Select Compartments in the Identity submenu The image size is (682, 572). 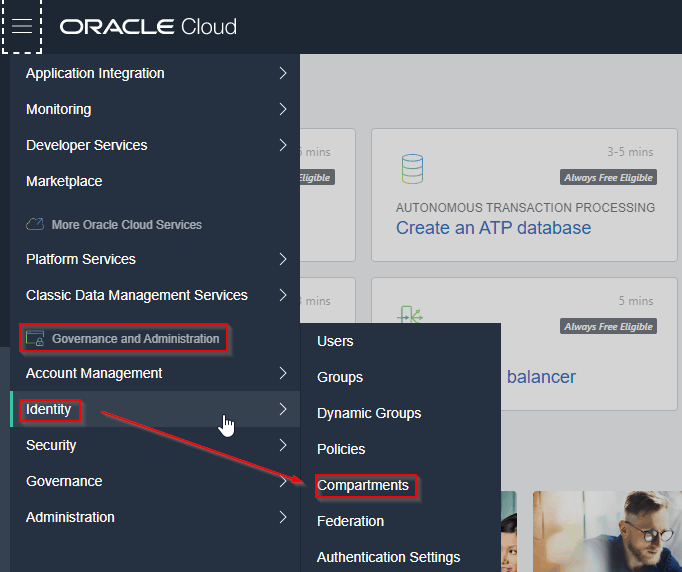point(363,485)
